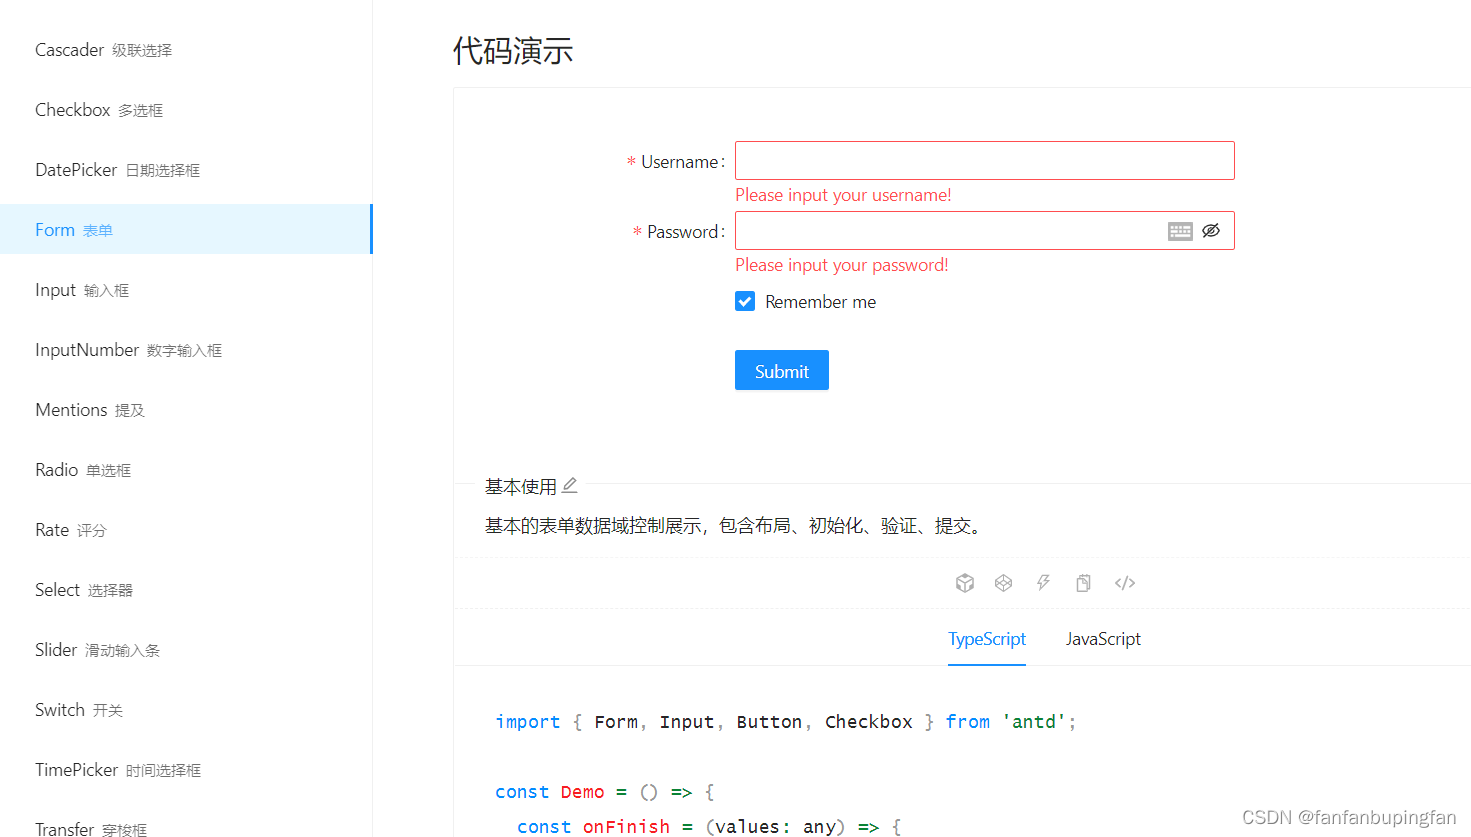
Task: Open demo in CodePen icon
Action: 1004,583
